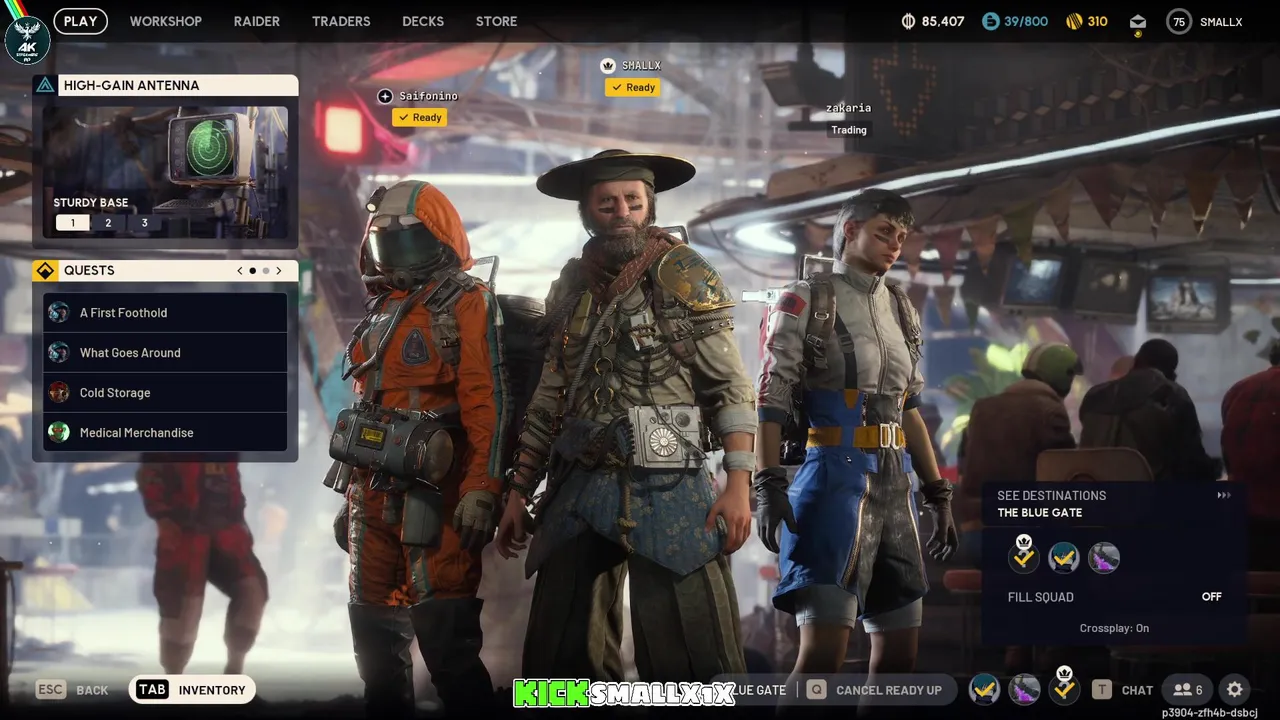This screenshot has height=720, width=1280.
Task: Open the SMALLX player profile name
Action: (1221, 21)
